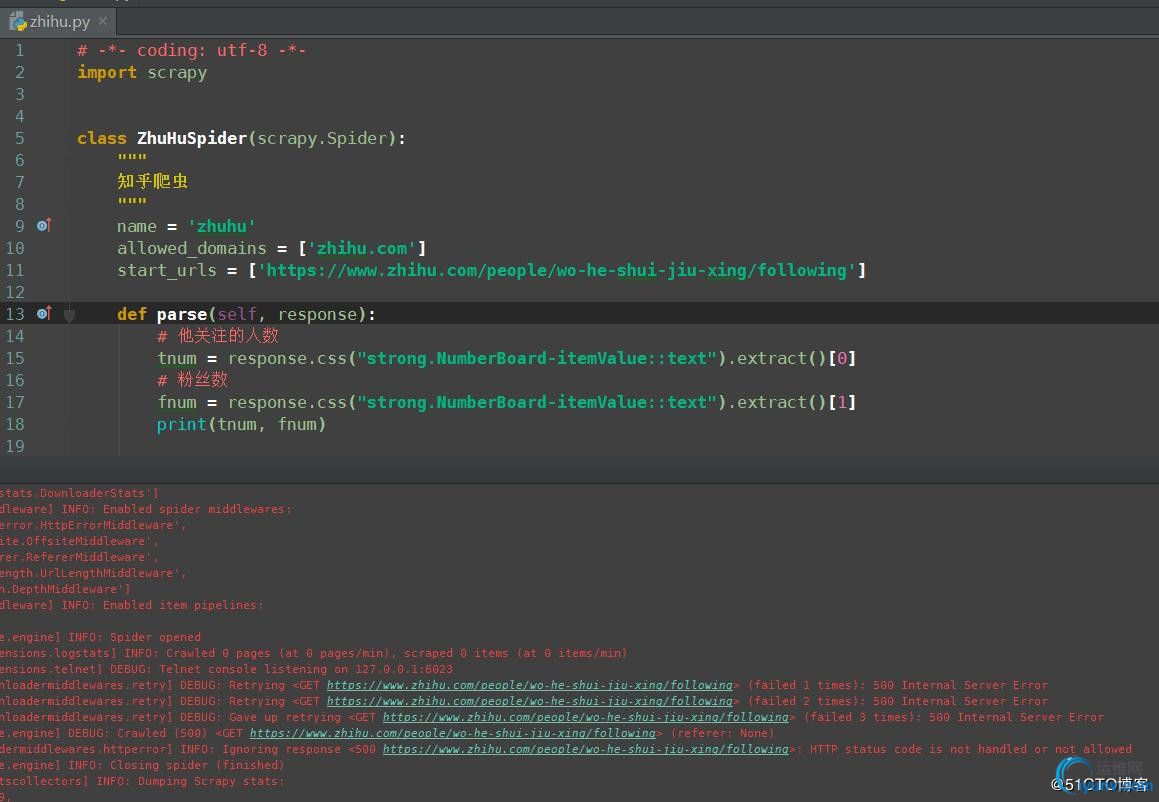This screenshot has width=1159, height=802.
Task: Open the URL in 'Ignoring response' log line
Action: (x=585, y=749)
